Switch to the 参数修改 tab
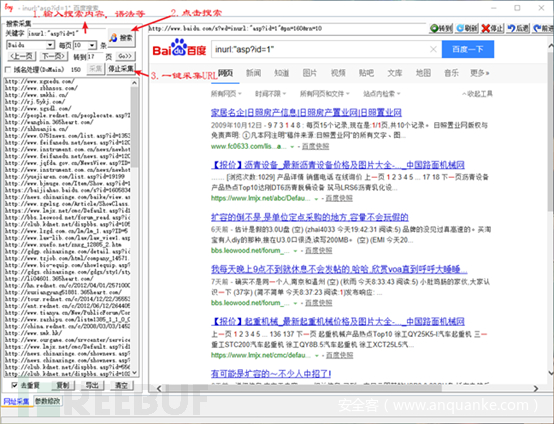The image size is (554, 424). click(x=47, y=401)
